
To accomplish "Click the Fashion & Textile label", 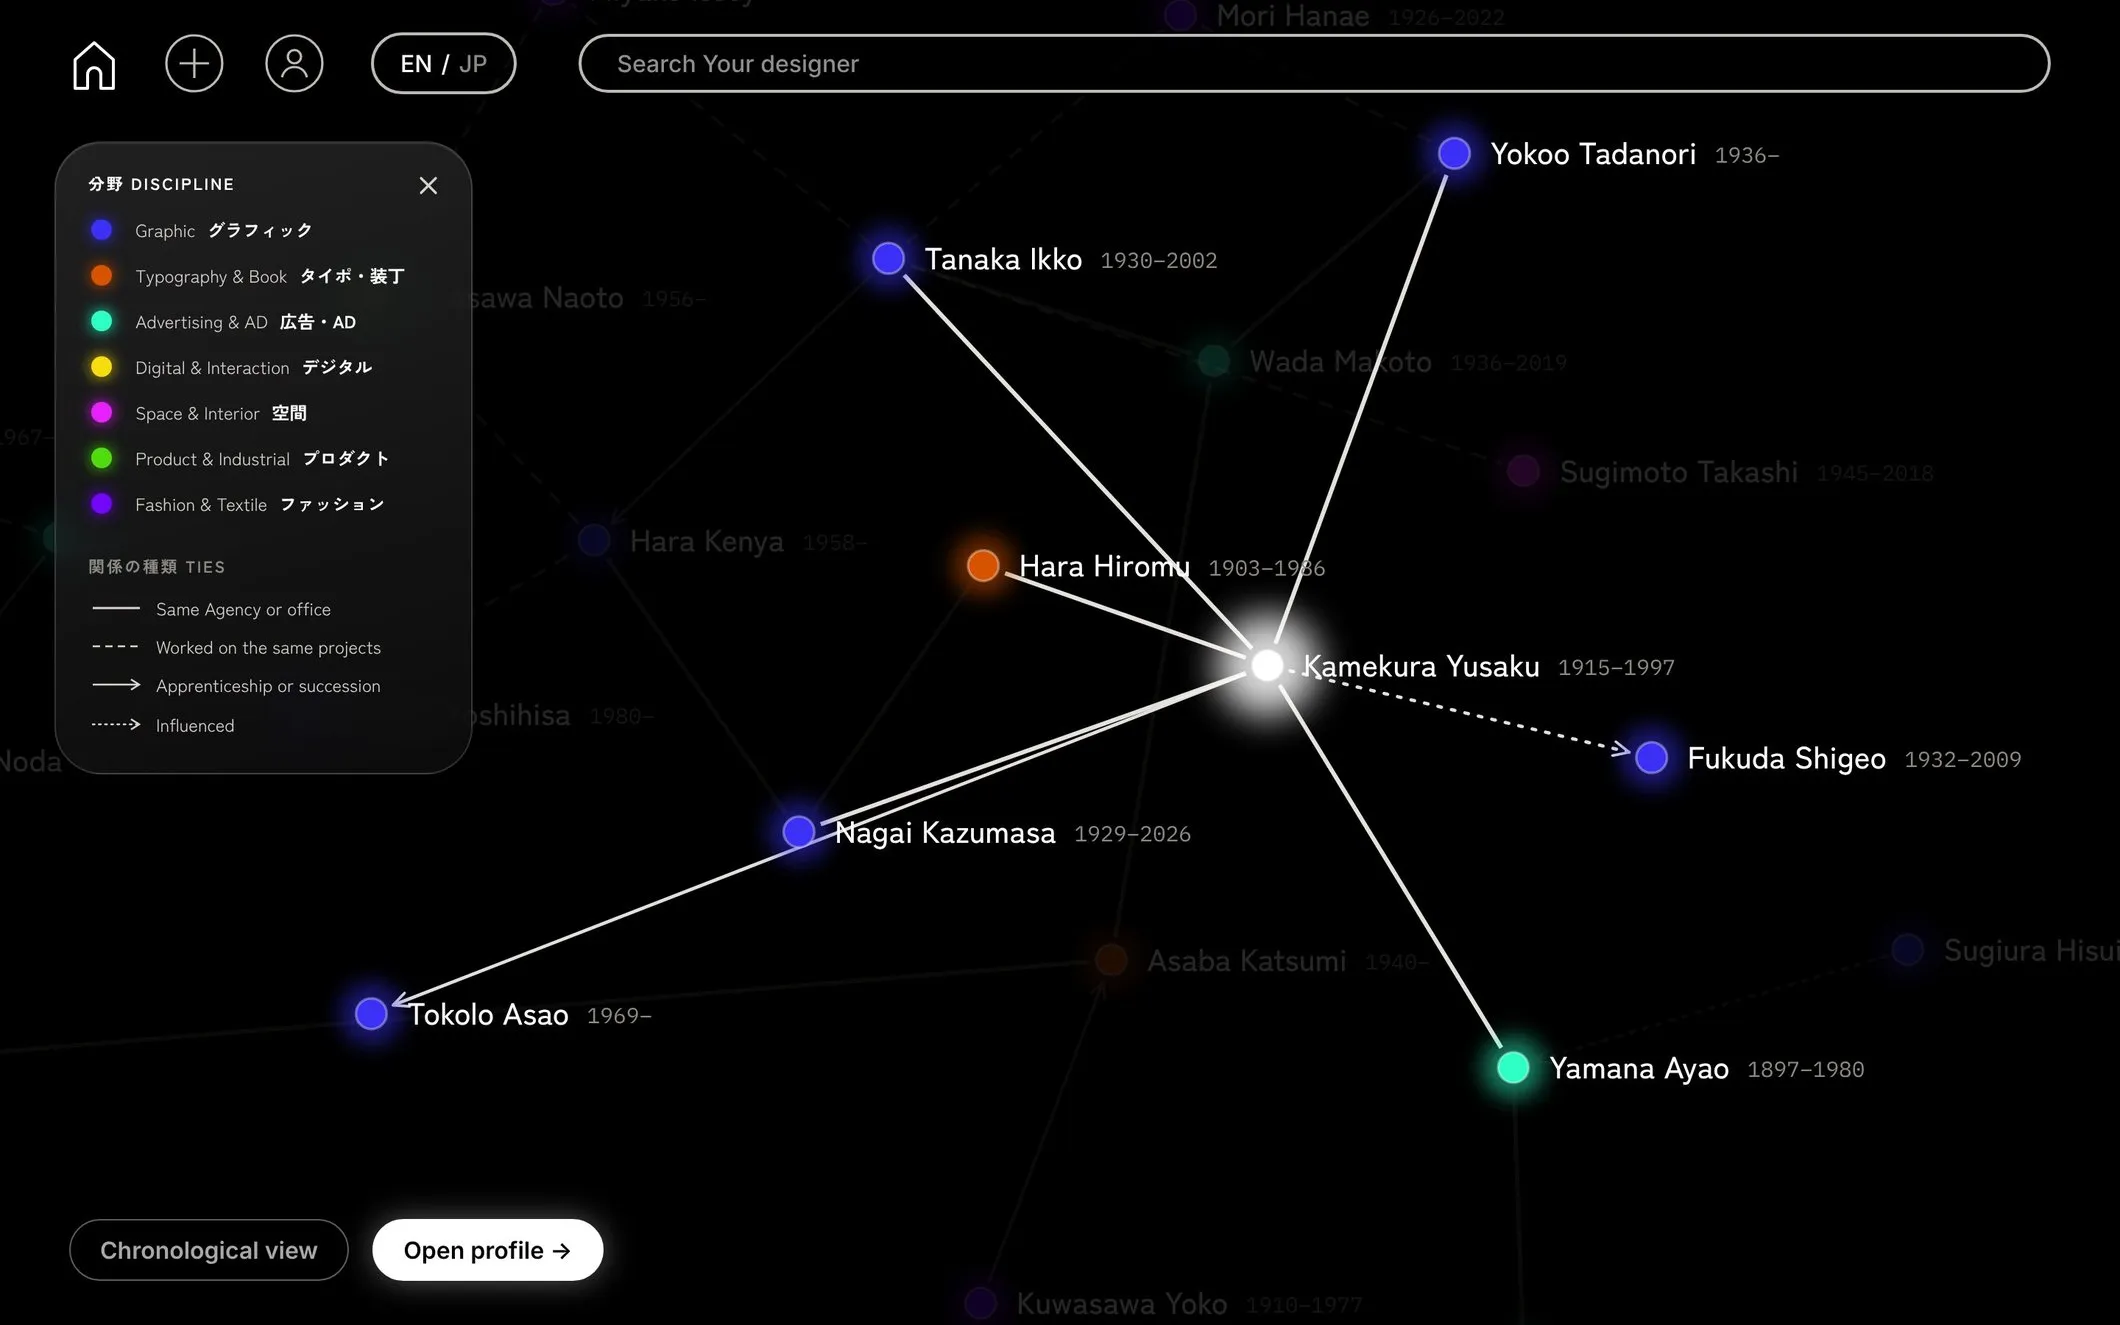I will pos(260,505).
